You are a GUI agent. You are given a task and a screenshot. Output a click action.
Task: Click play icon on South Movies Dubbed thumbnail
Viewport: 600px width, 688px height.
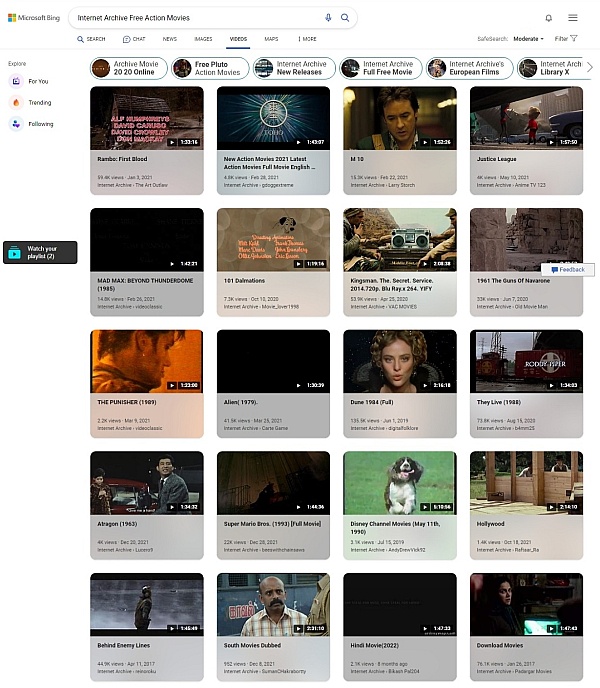click(298, 628)
